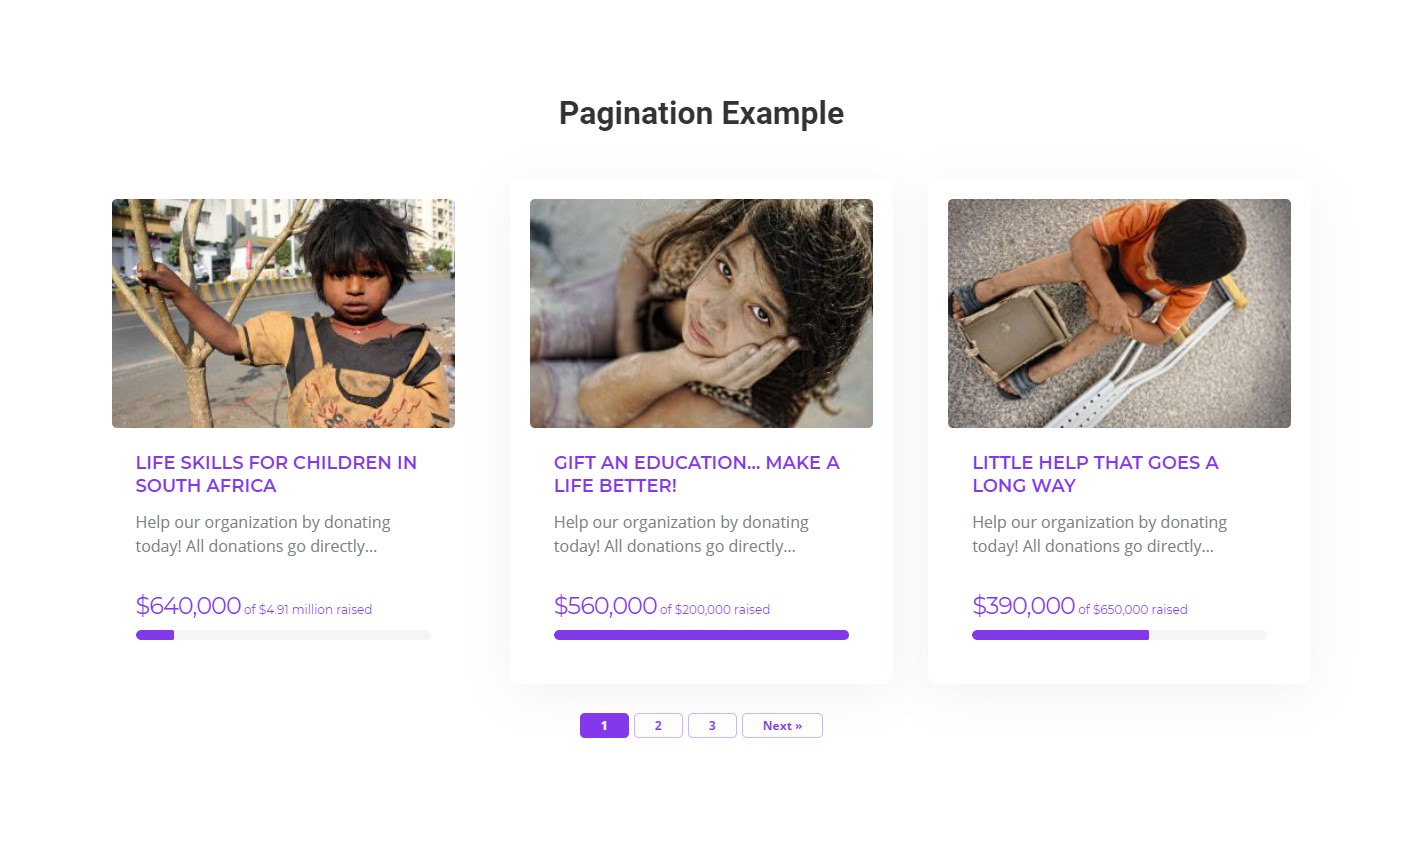
Task: Open "Little Help That Goes a Long Way"
Action: 1095,474
